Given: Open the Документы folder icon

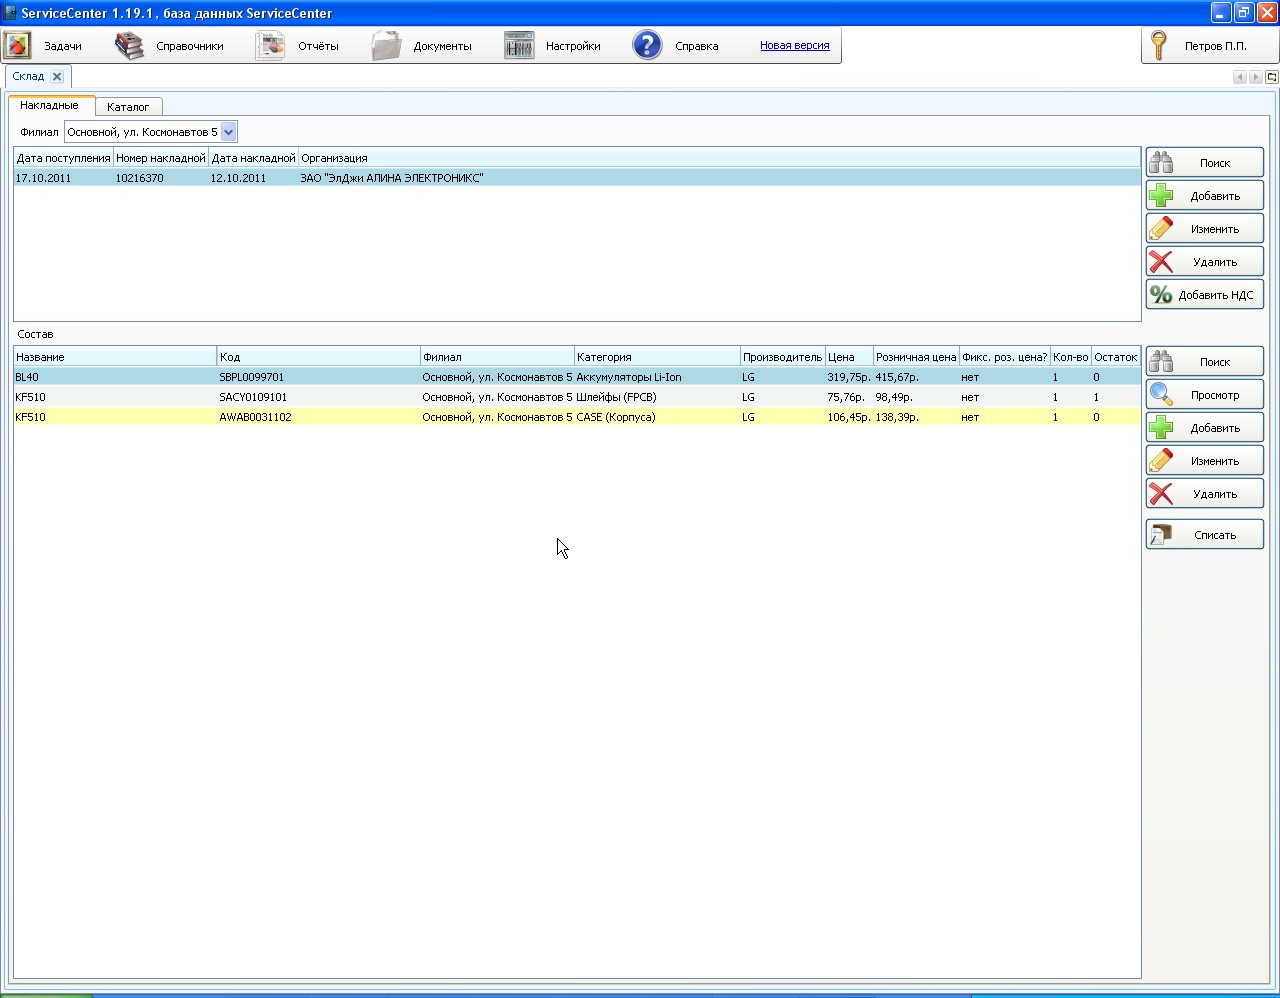Looking at the screenshot, I should pyautogui.click(x=386, y=46).
